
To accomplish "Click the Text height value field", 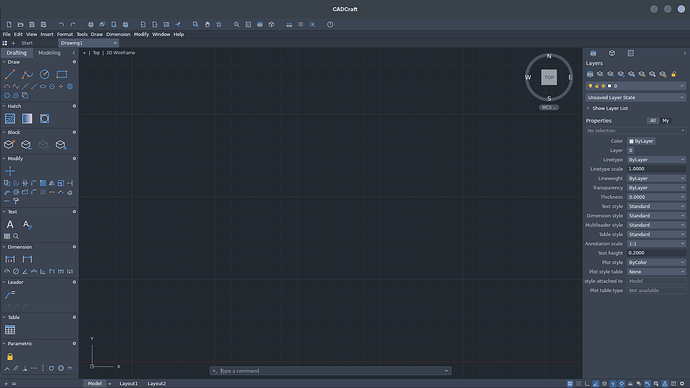I will click(656, 253).
